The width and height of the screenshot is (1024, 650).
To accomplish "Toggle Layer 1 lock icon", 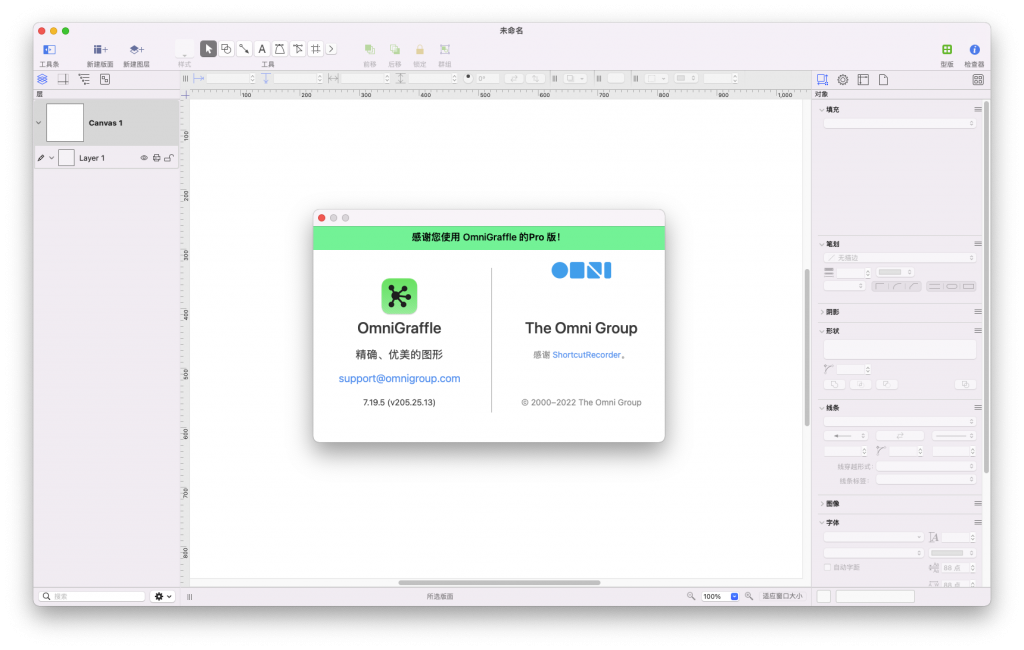I will tap(169, 158).
